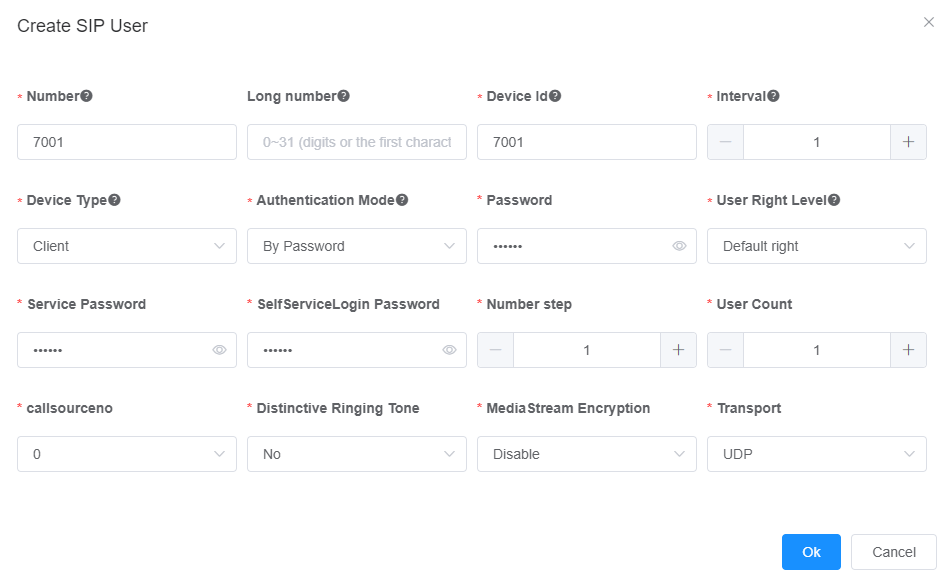
Task: Expand the Authentication Mode dropdown
Action: click(x=357, y=246)
